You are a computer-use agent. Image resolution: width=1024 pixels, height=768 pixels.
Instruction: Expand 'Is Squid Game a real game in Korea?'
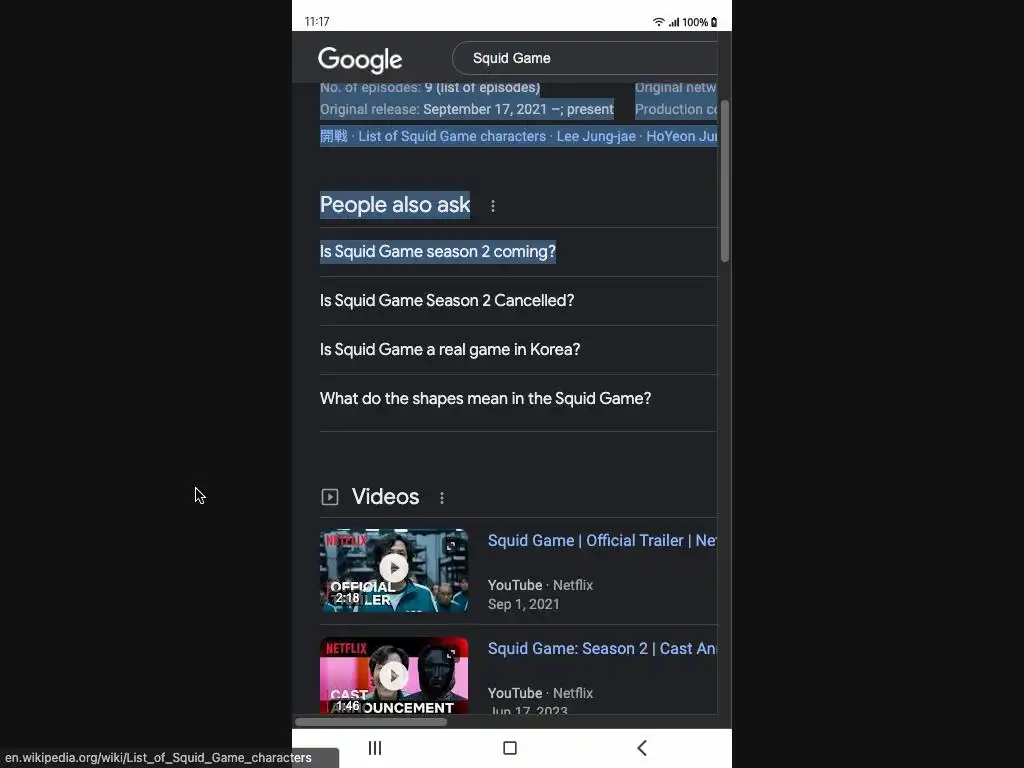point(518,349)
